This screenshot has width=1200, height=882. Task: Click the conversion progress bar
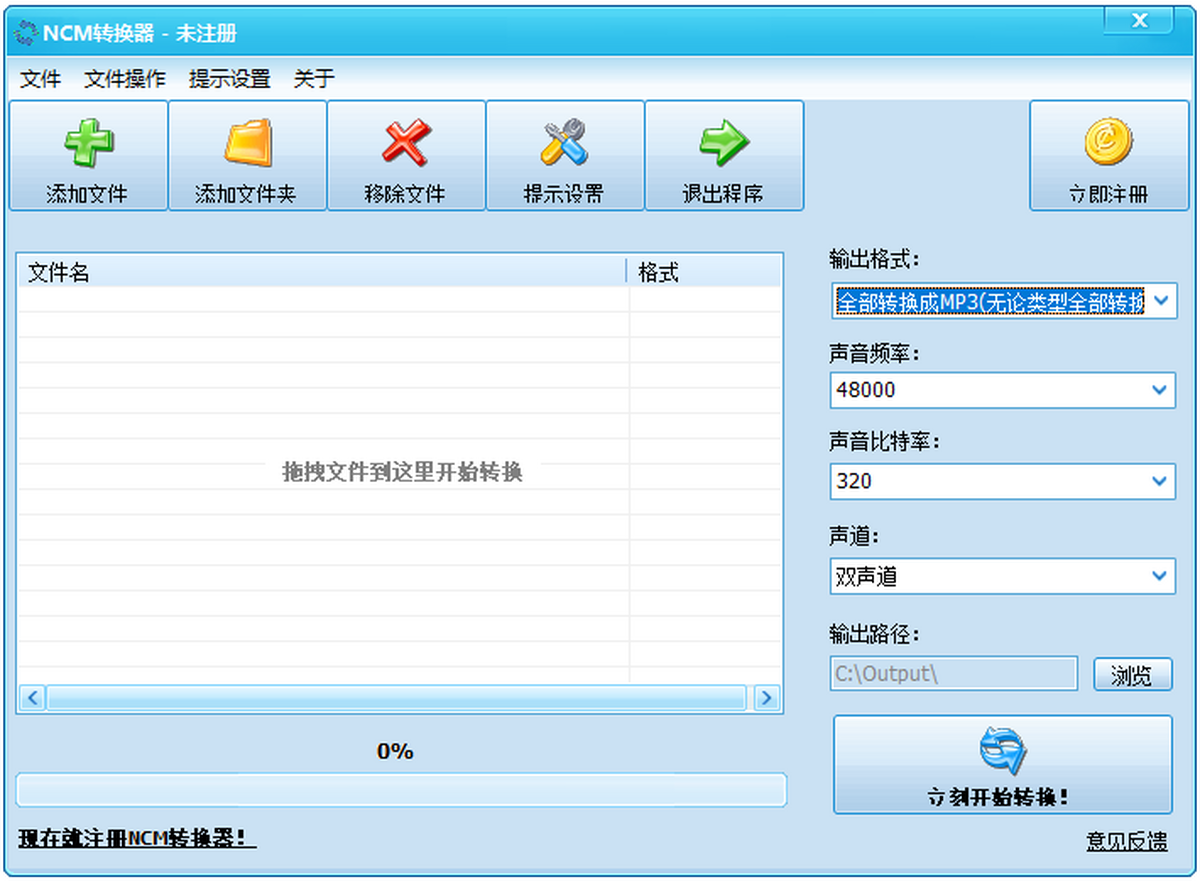401,790
